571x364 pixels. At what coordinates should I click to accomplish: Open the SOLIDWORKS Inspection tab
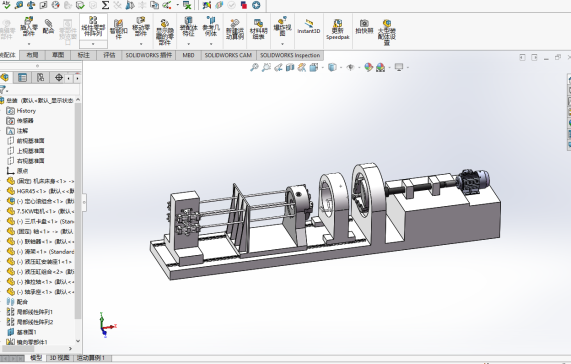290,55
